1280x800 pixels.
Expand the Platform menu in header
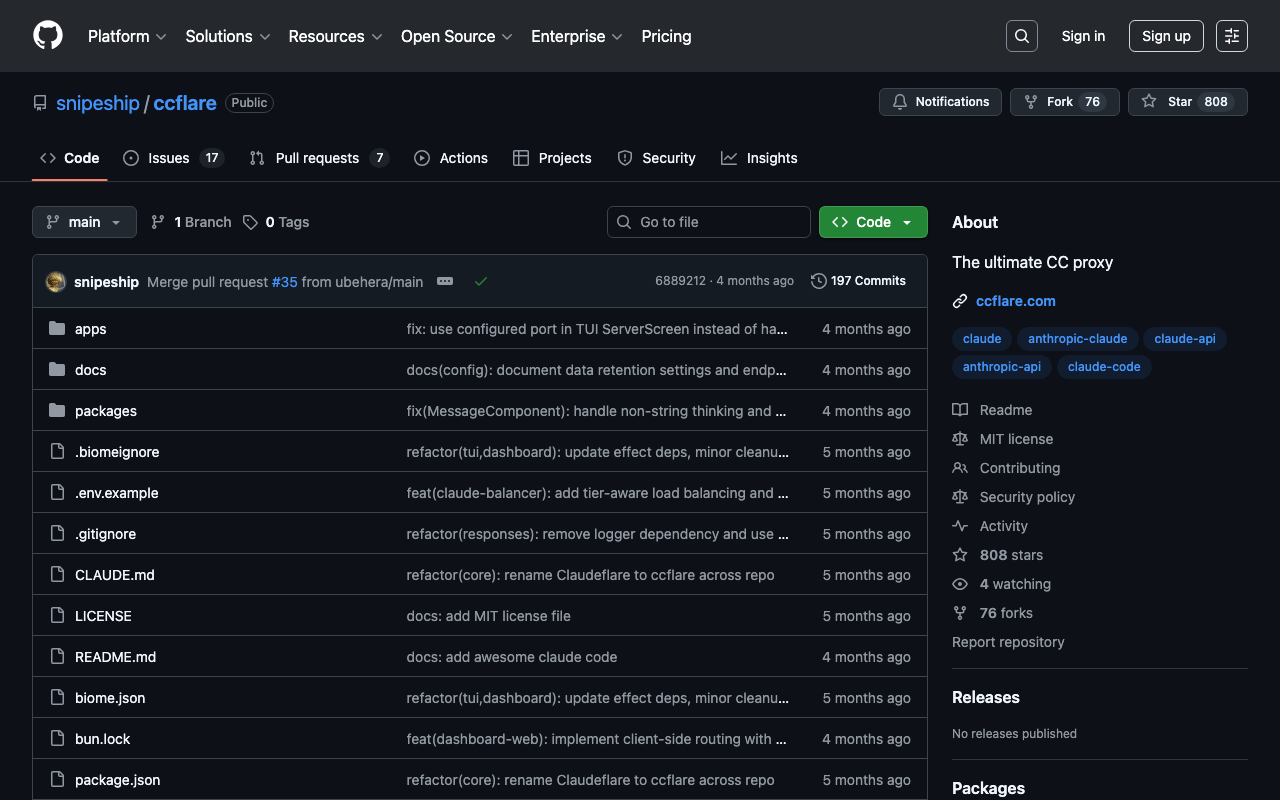[127, 36]
